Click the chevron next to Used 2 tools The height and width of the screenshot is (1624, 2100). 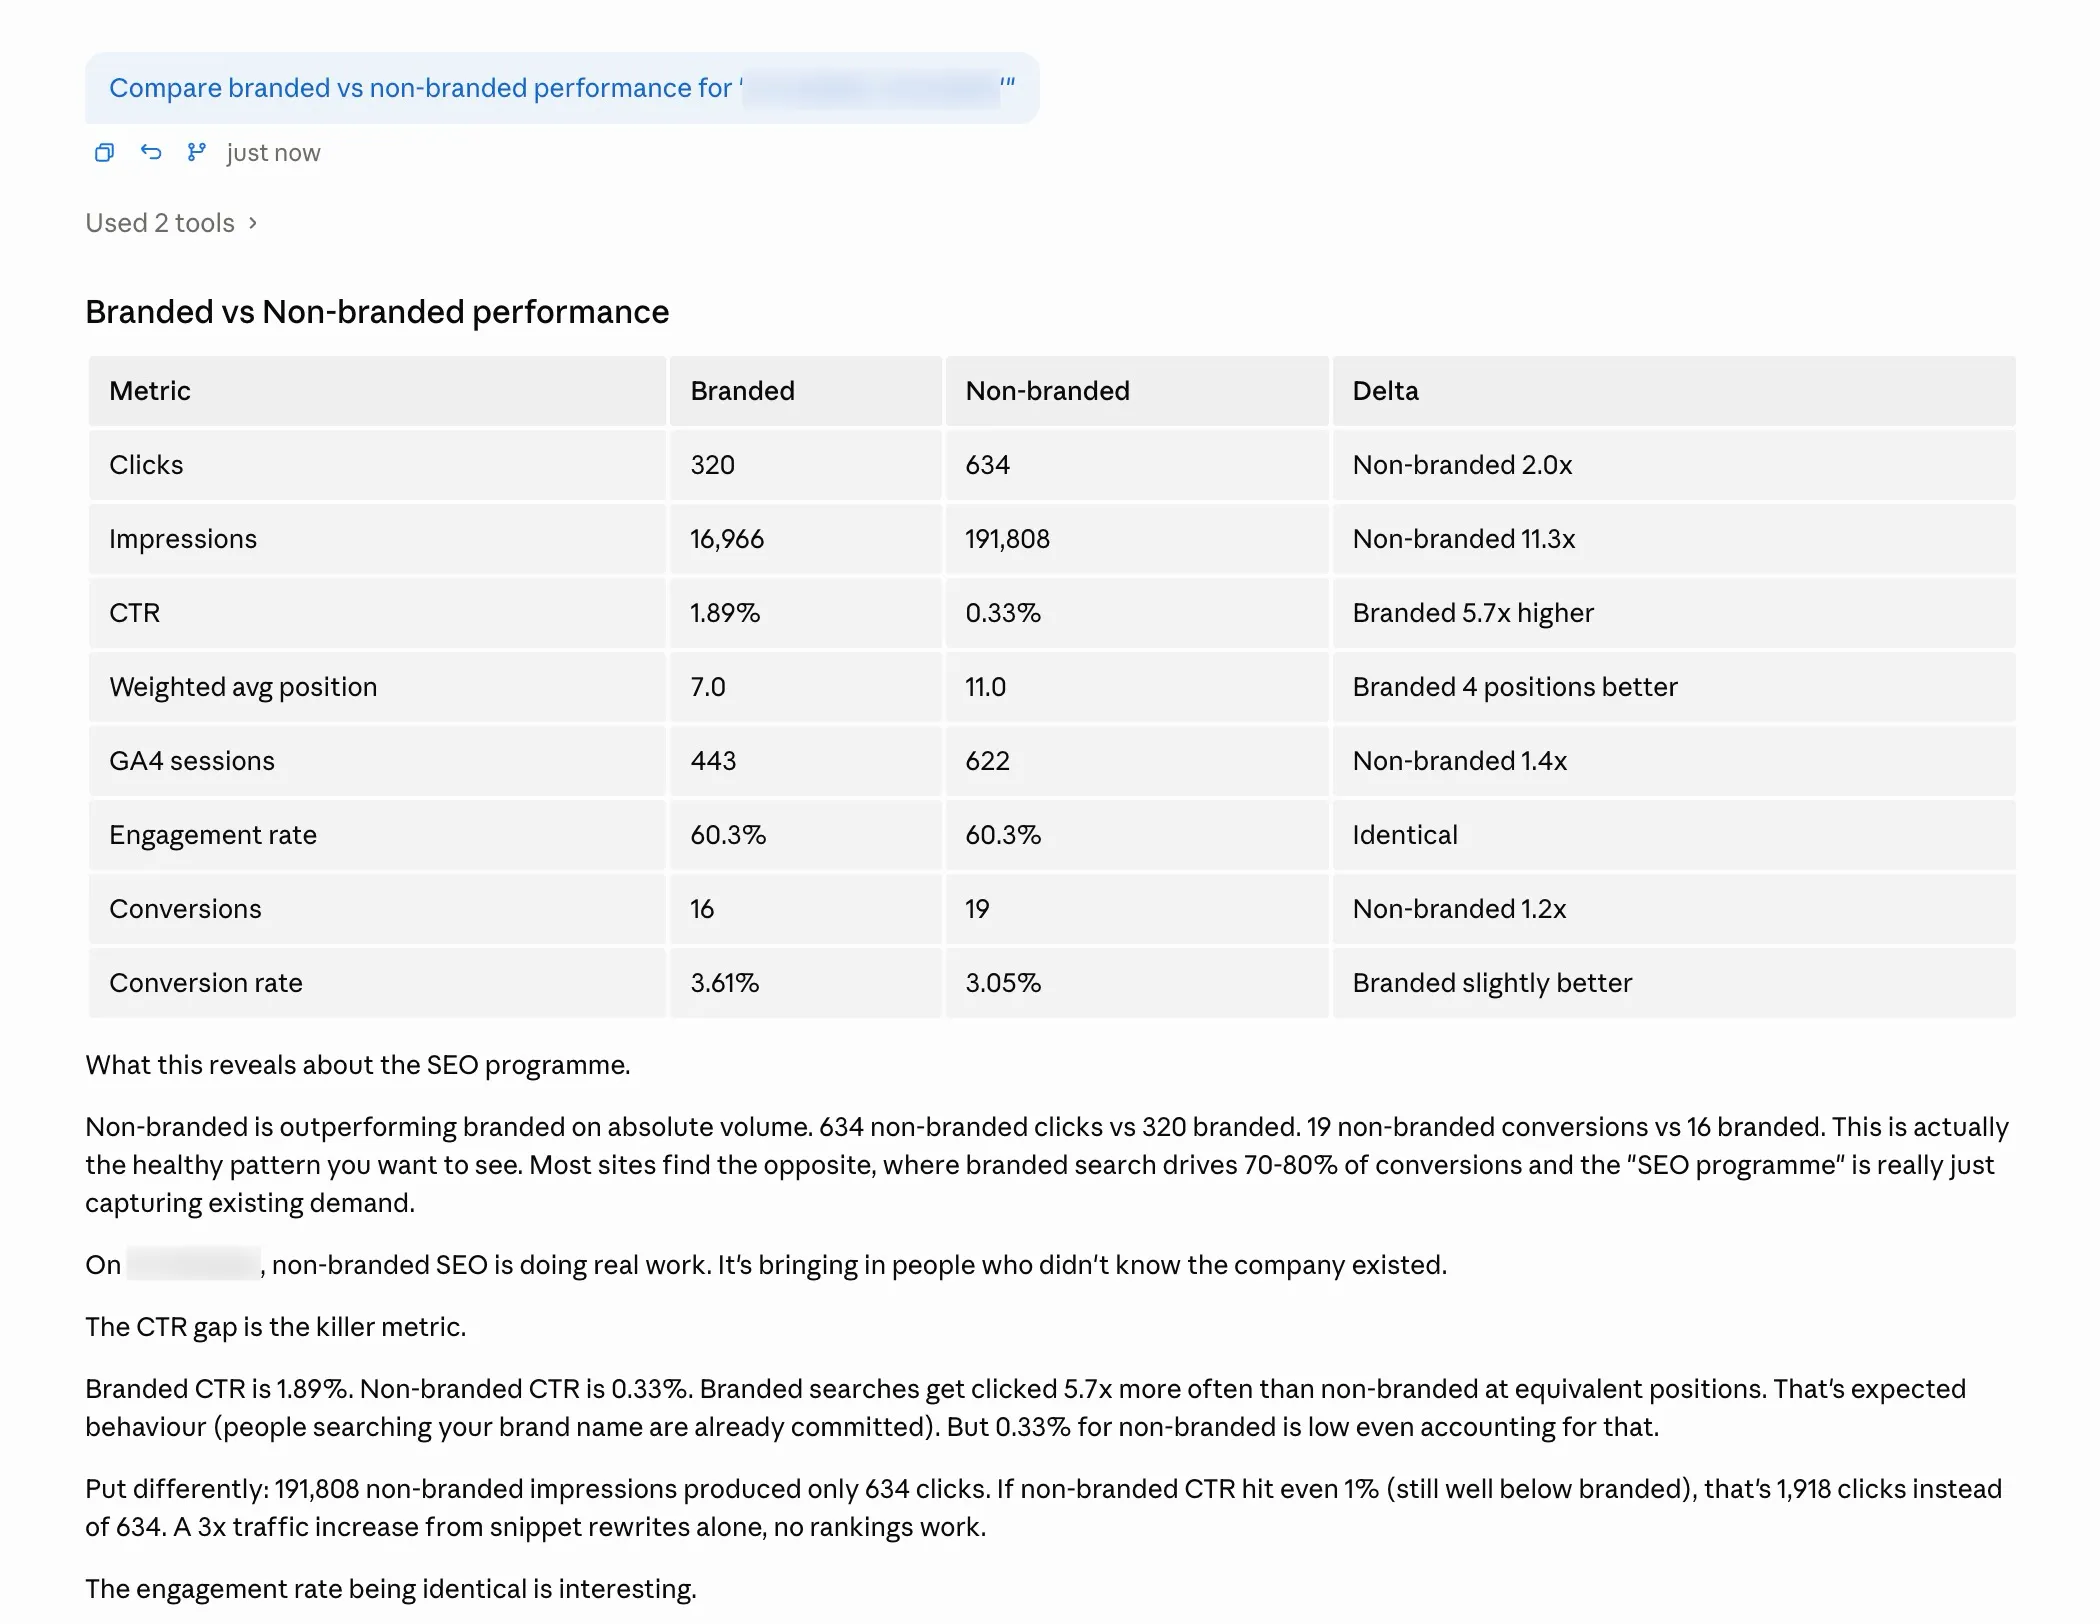253,223
